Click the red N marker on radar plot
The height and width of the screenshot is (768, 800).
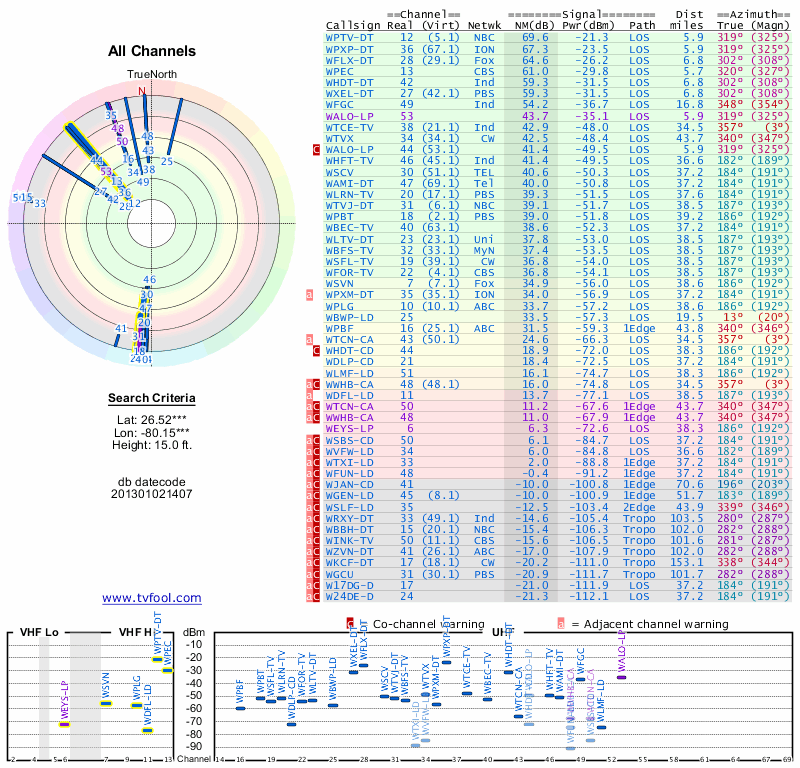click(142, 91)
